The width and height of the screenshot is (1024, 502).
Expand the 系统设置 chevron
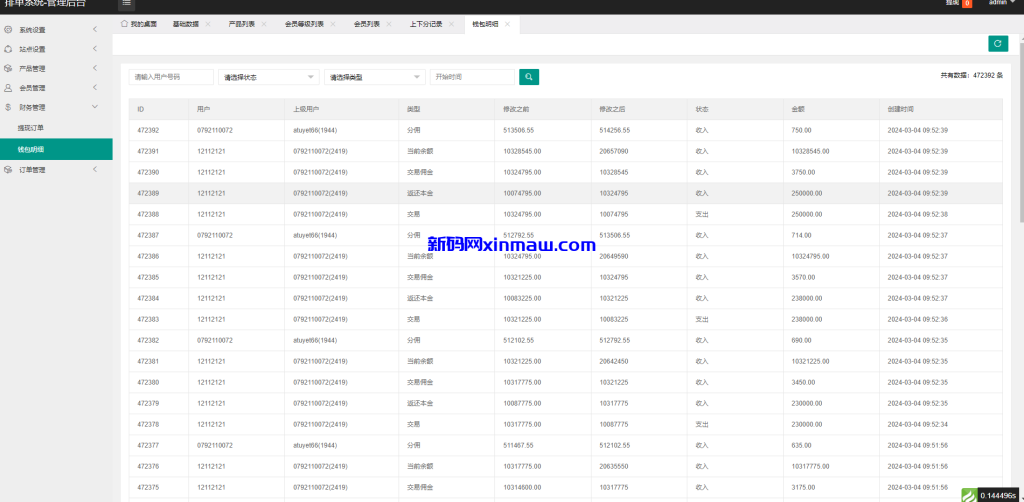[x=95, y=30]
